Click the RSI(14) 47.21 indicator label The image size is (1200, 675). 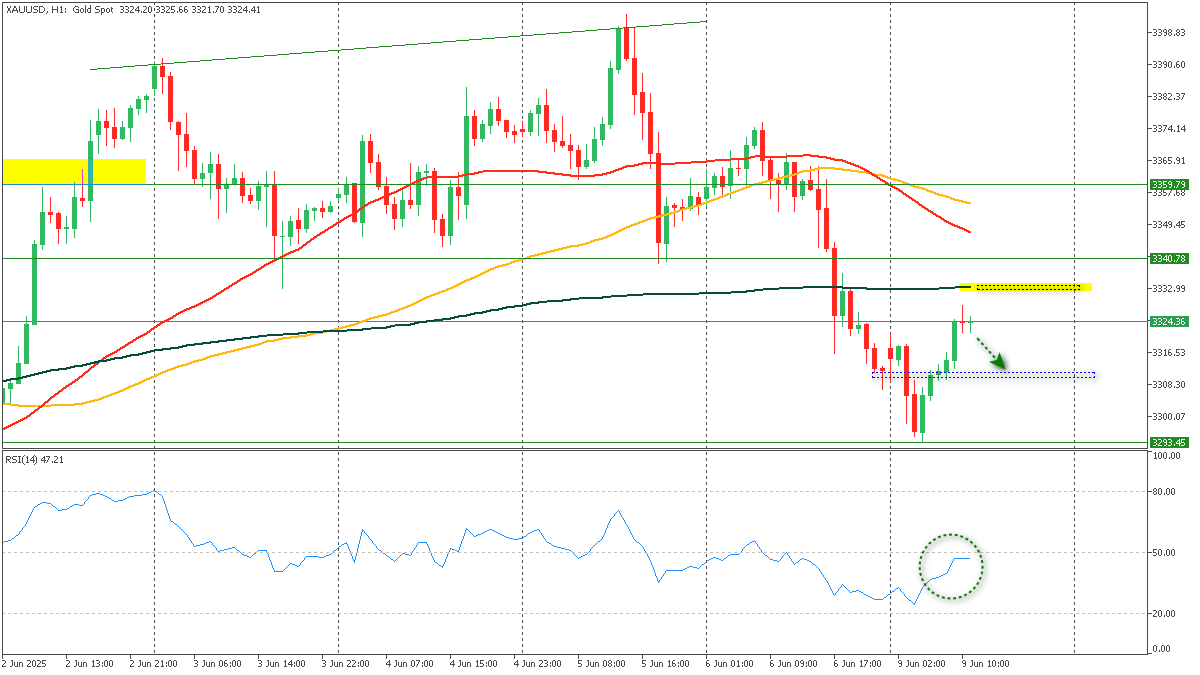[x=35, y=459]
